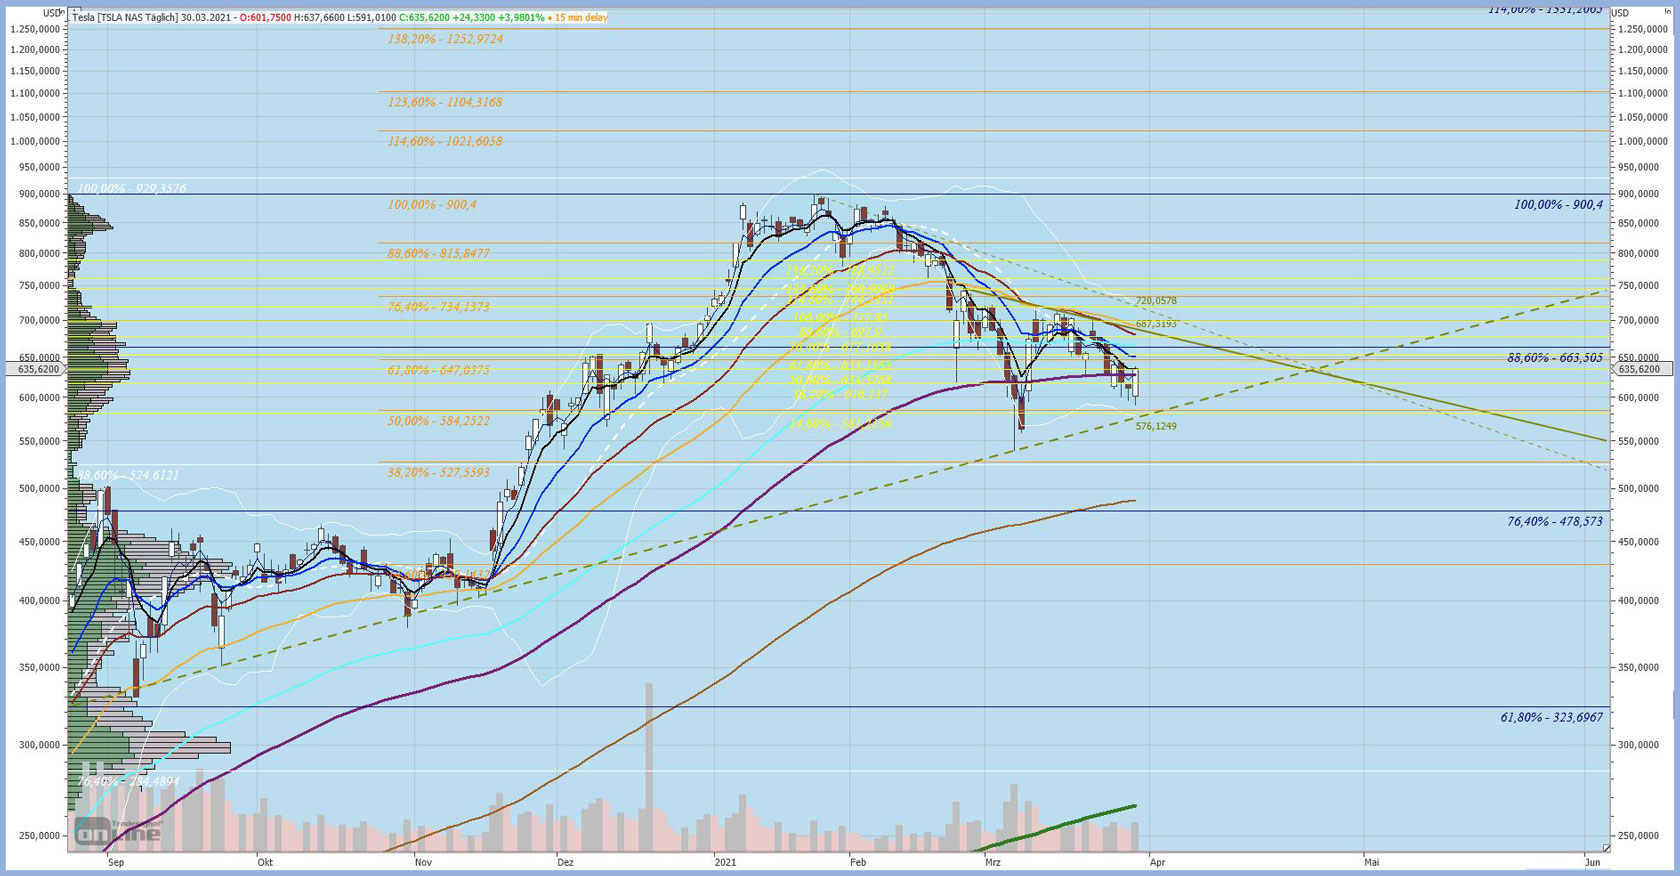The width and height of the screenshot is (1680, 876).
Task: Select the high price "H:637,6600"
Action: pos(318,18)
